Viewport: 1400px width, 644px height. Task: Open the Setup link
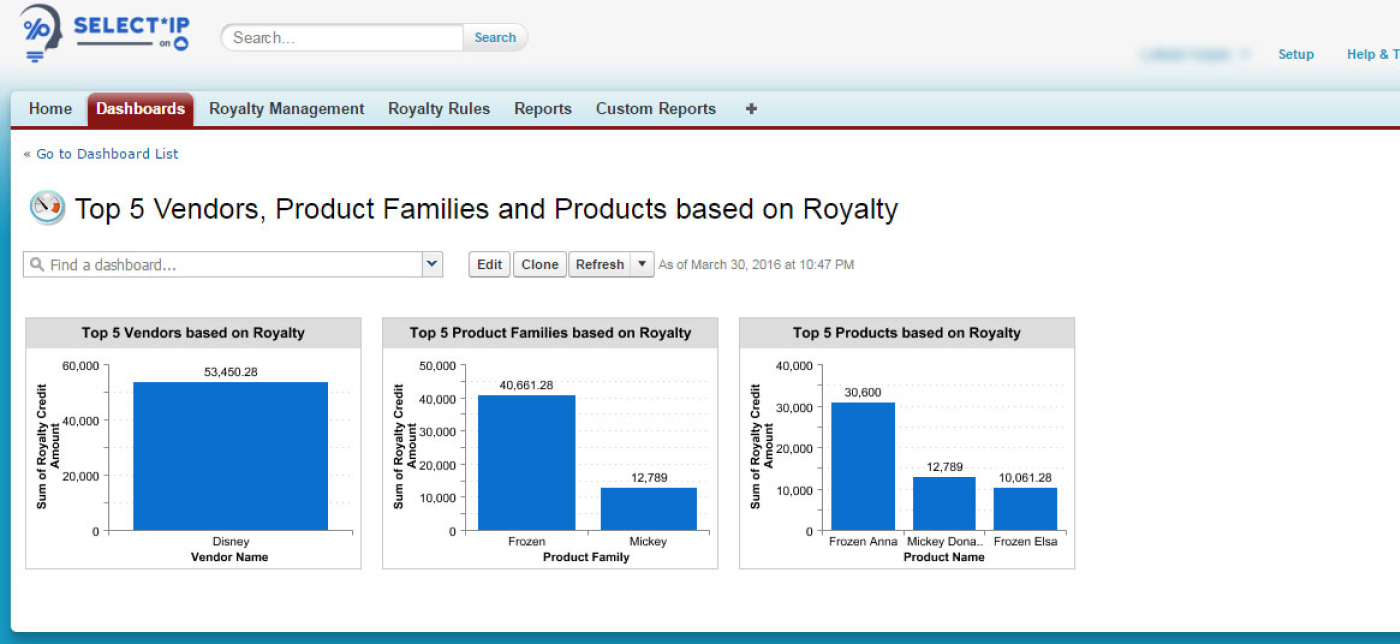[x=1295, y=54]
